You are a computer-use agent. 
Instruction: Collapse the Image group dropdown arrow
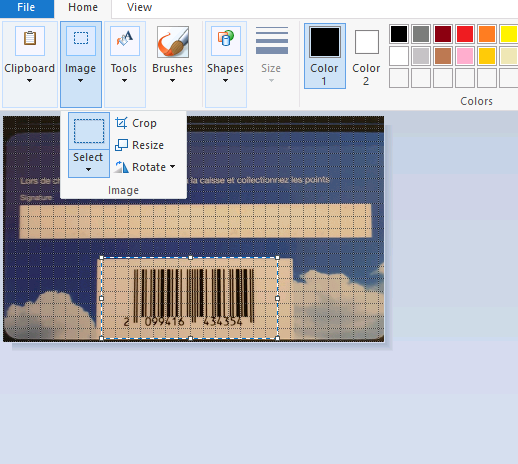pyautogui.click(x=80, y=80)
